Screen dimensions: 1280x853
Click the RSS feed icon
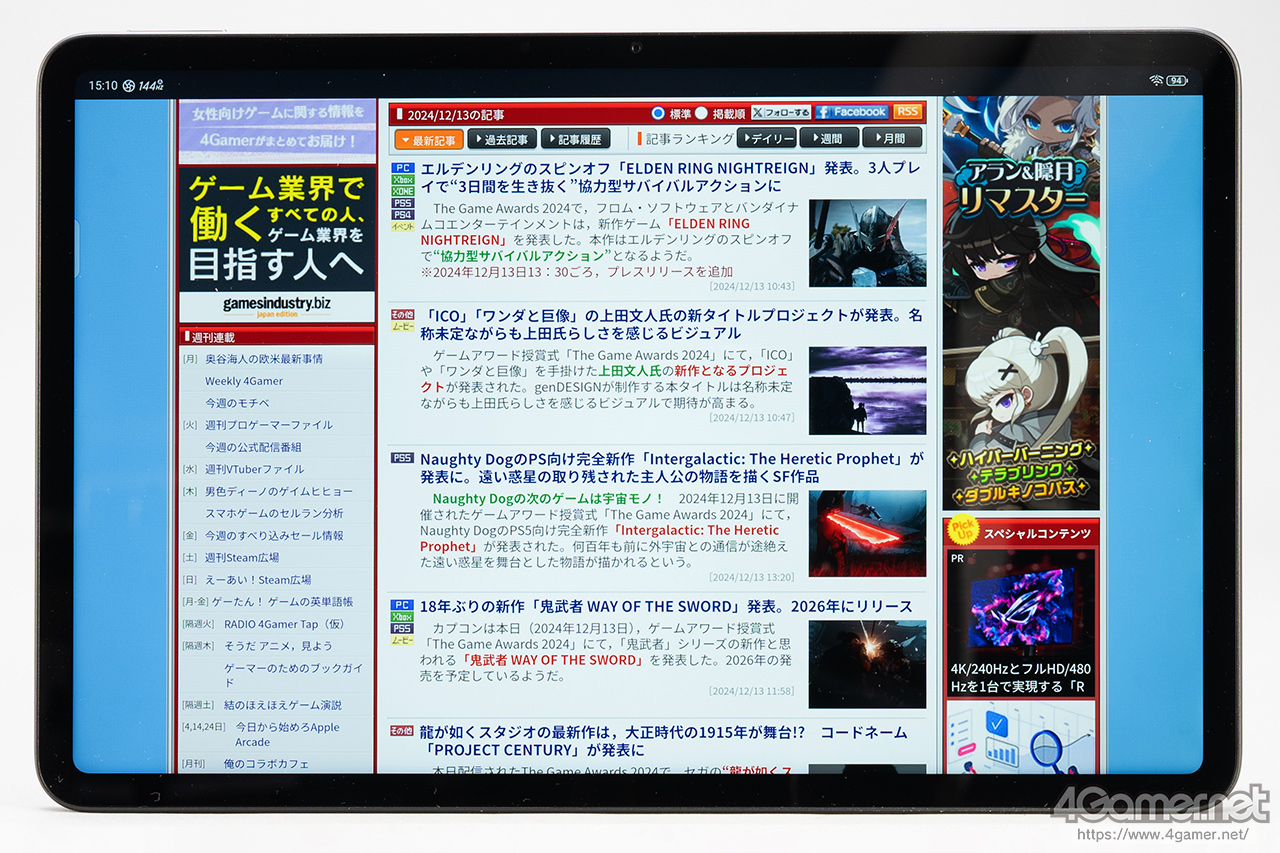tap(907, 112)
